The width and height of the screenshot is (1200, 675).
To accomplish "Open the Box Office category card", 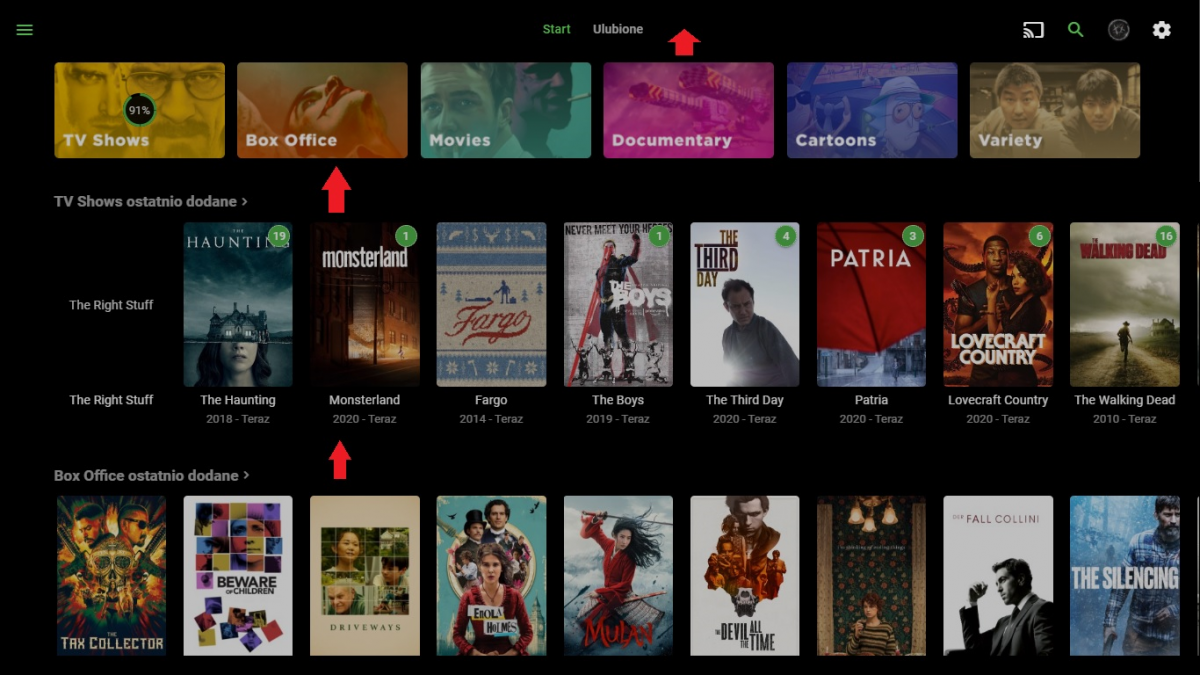I will [322, 110].
